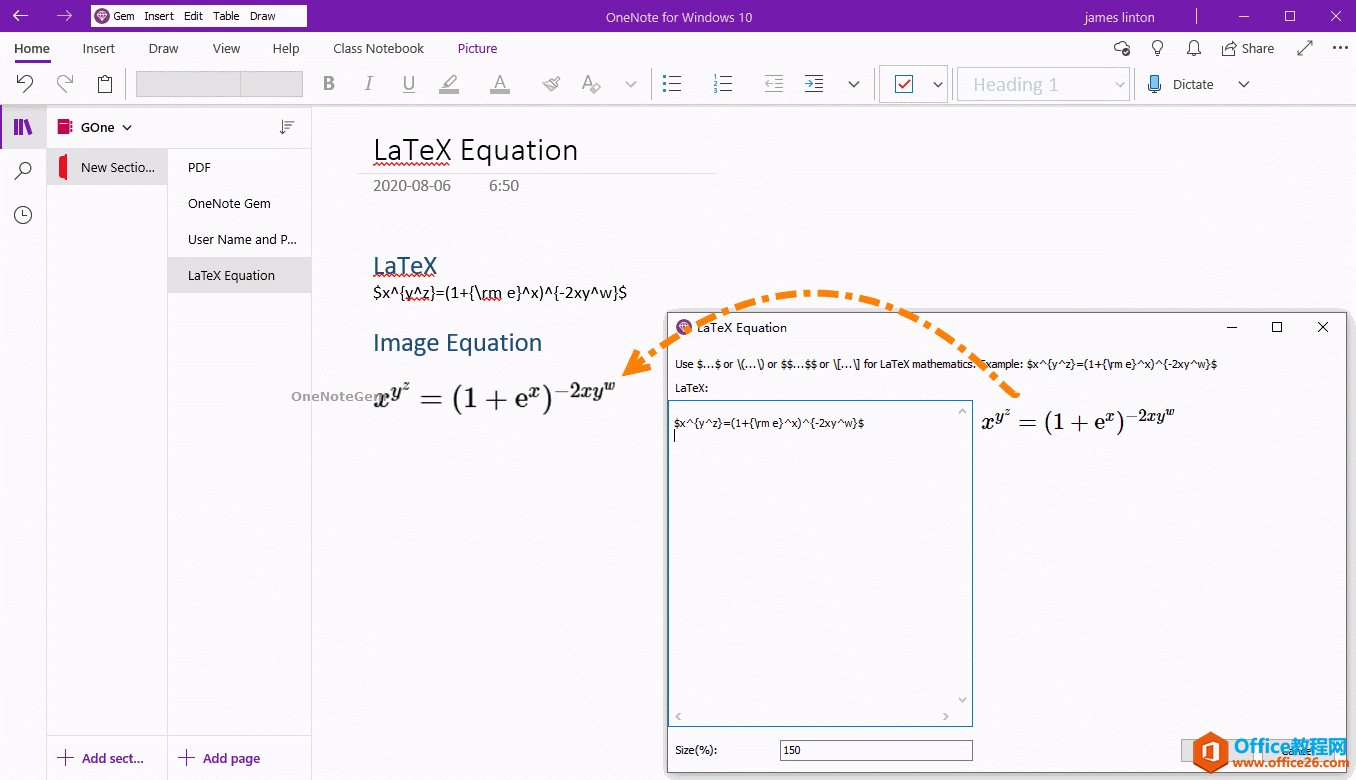Click Add section
This screenshot has height=780, width=1356.
point(101,758)
